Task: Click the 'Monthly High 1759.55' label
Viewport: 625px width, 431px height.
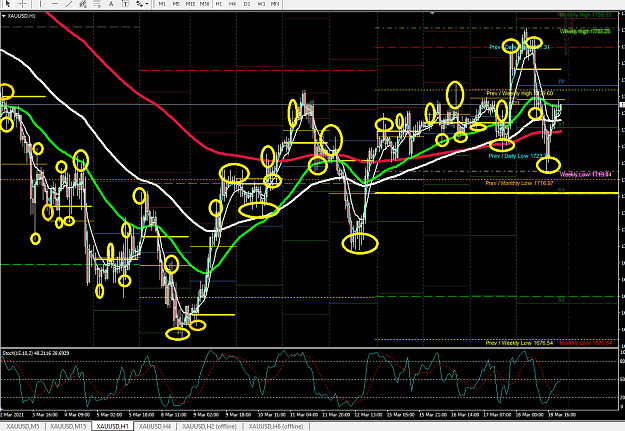Action: point(584,15)
